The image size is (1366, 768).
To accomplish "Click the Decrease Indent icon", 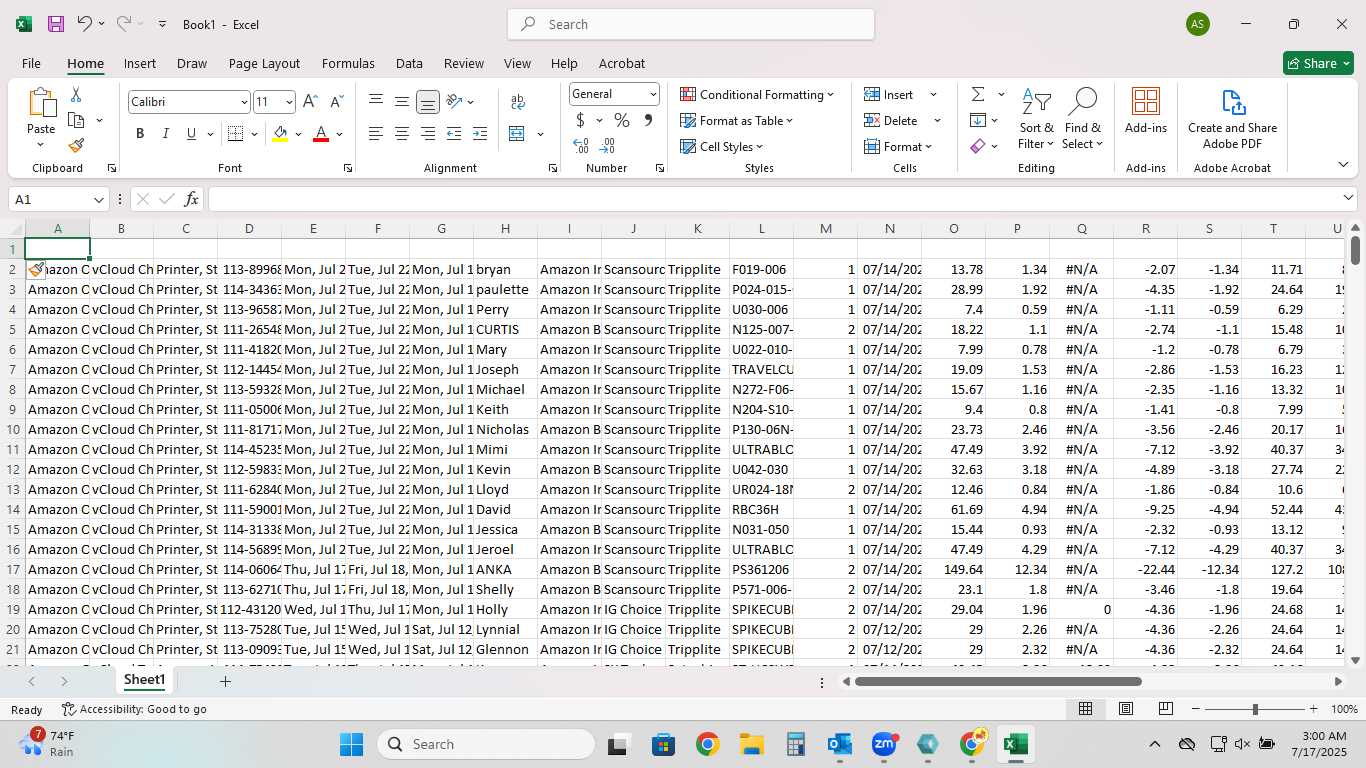I will [x=454, y=133].
